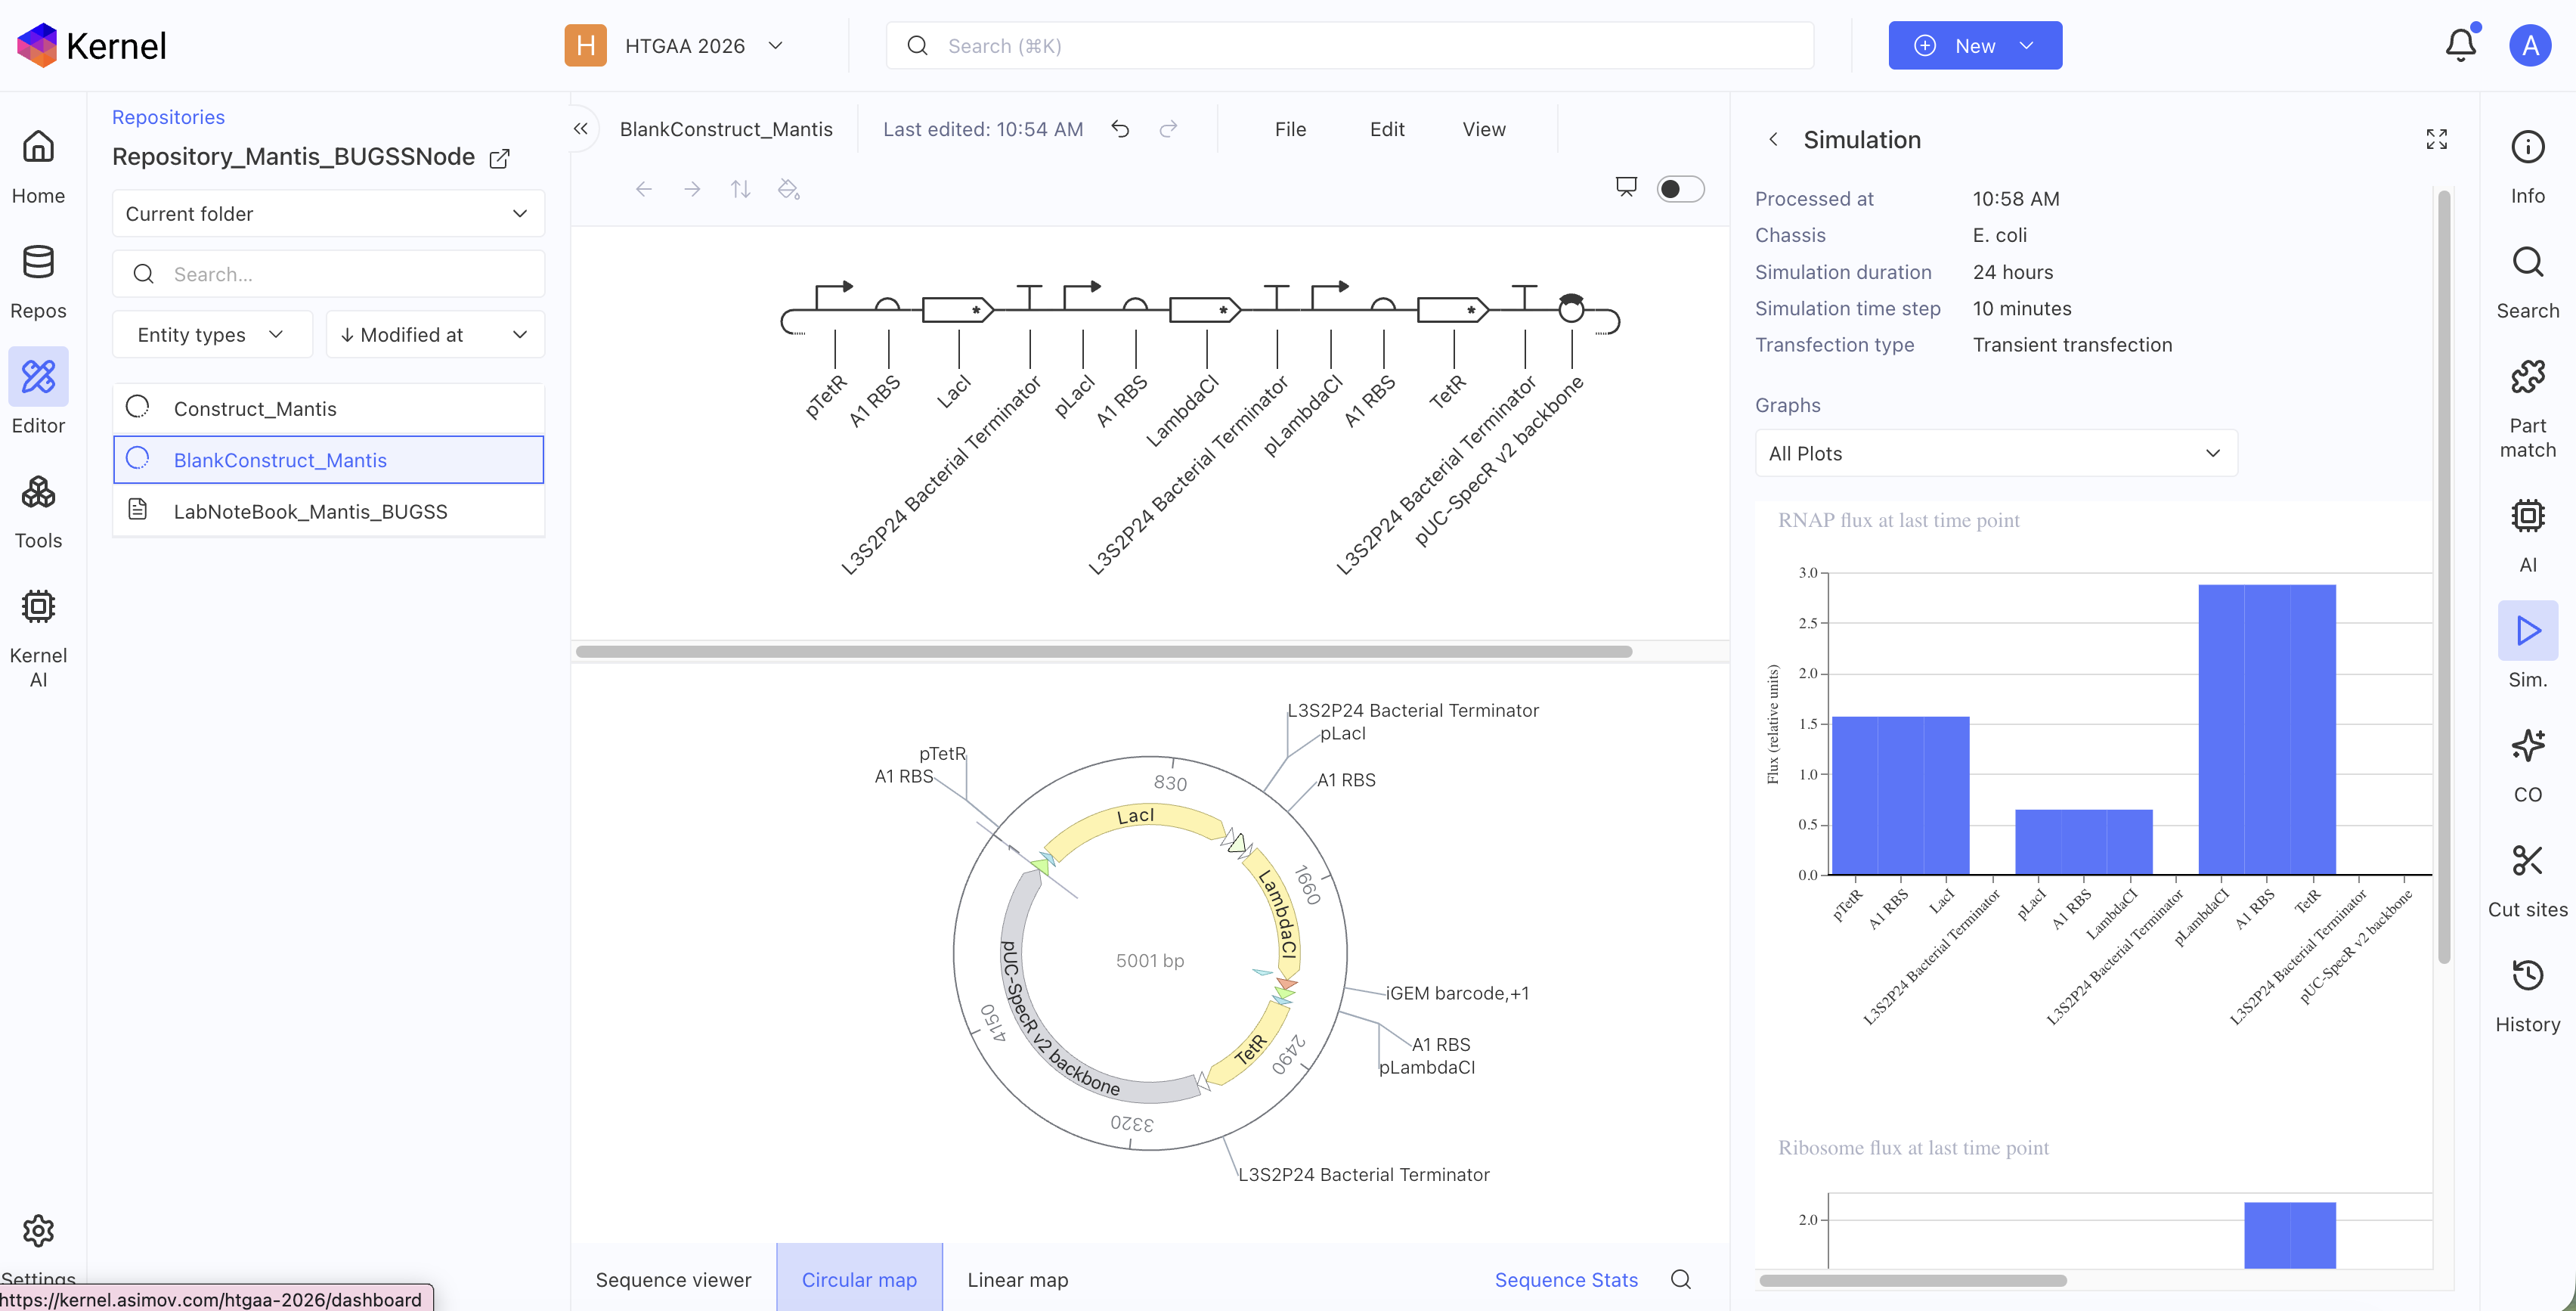Select BlankConstruct_Mantis in the file list

tap(328, 459)
